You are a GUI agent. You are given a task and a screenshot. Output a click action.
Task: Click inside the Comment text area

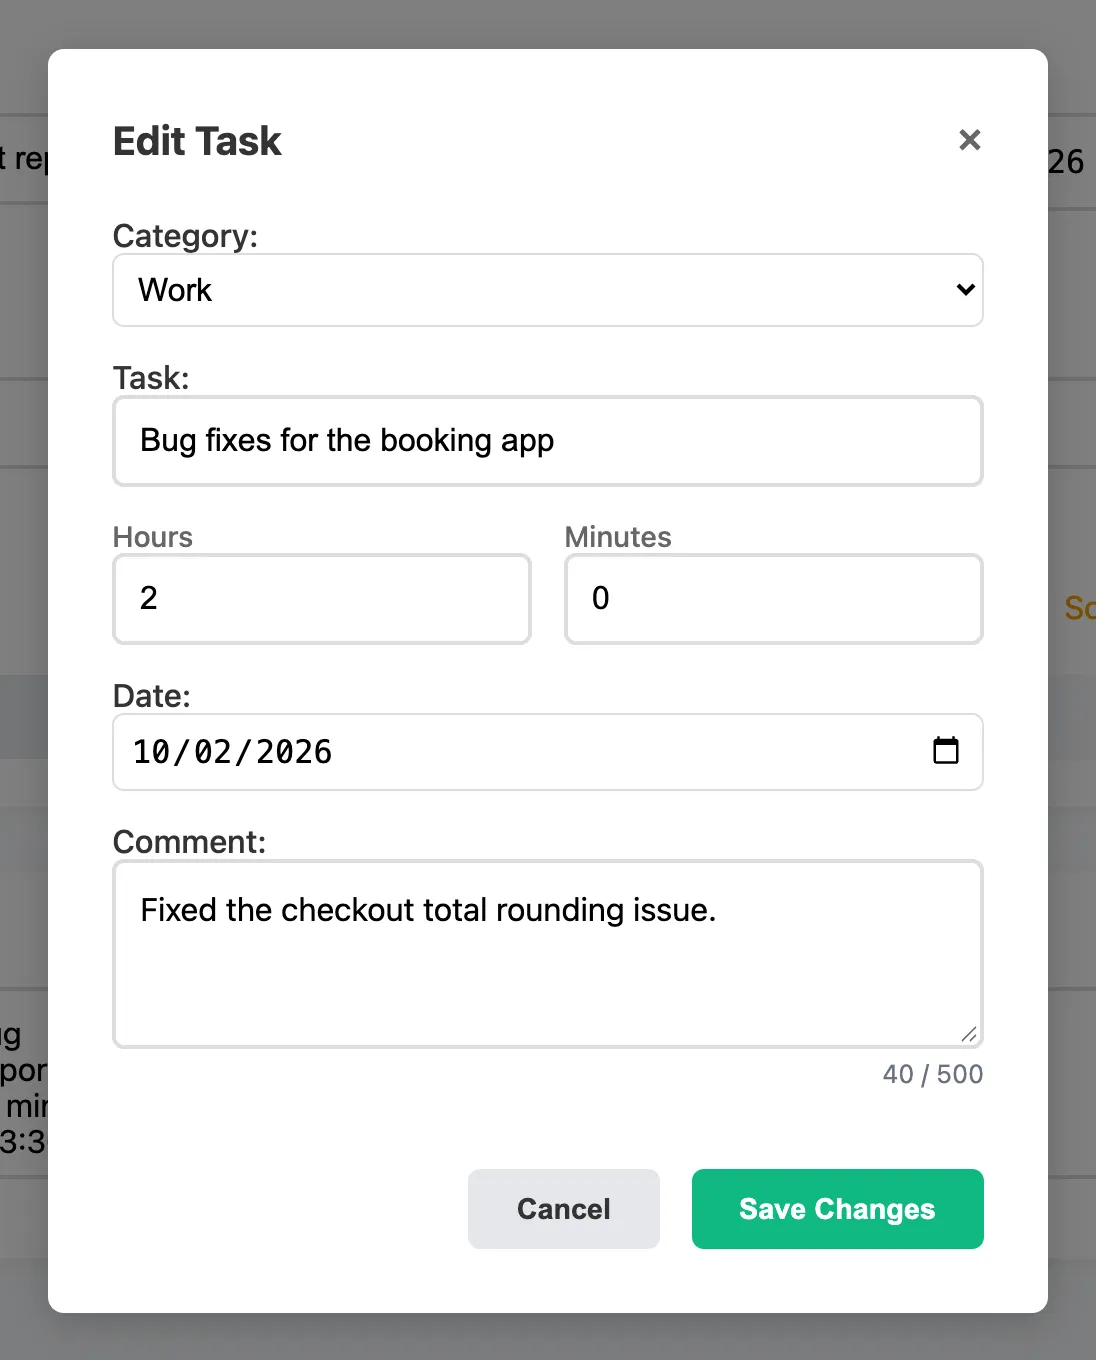click(x=548, y=954)
